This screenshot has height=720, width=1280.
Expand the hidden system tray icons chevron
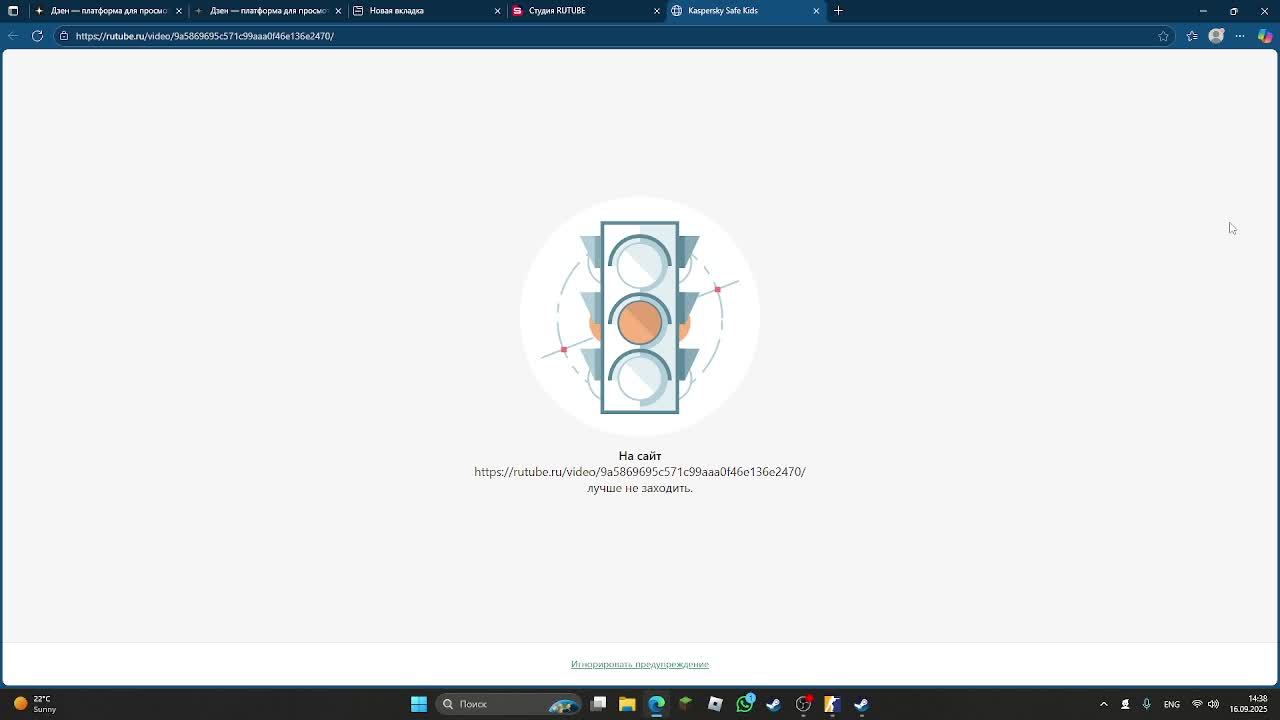tap(1104, 704)
